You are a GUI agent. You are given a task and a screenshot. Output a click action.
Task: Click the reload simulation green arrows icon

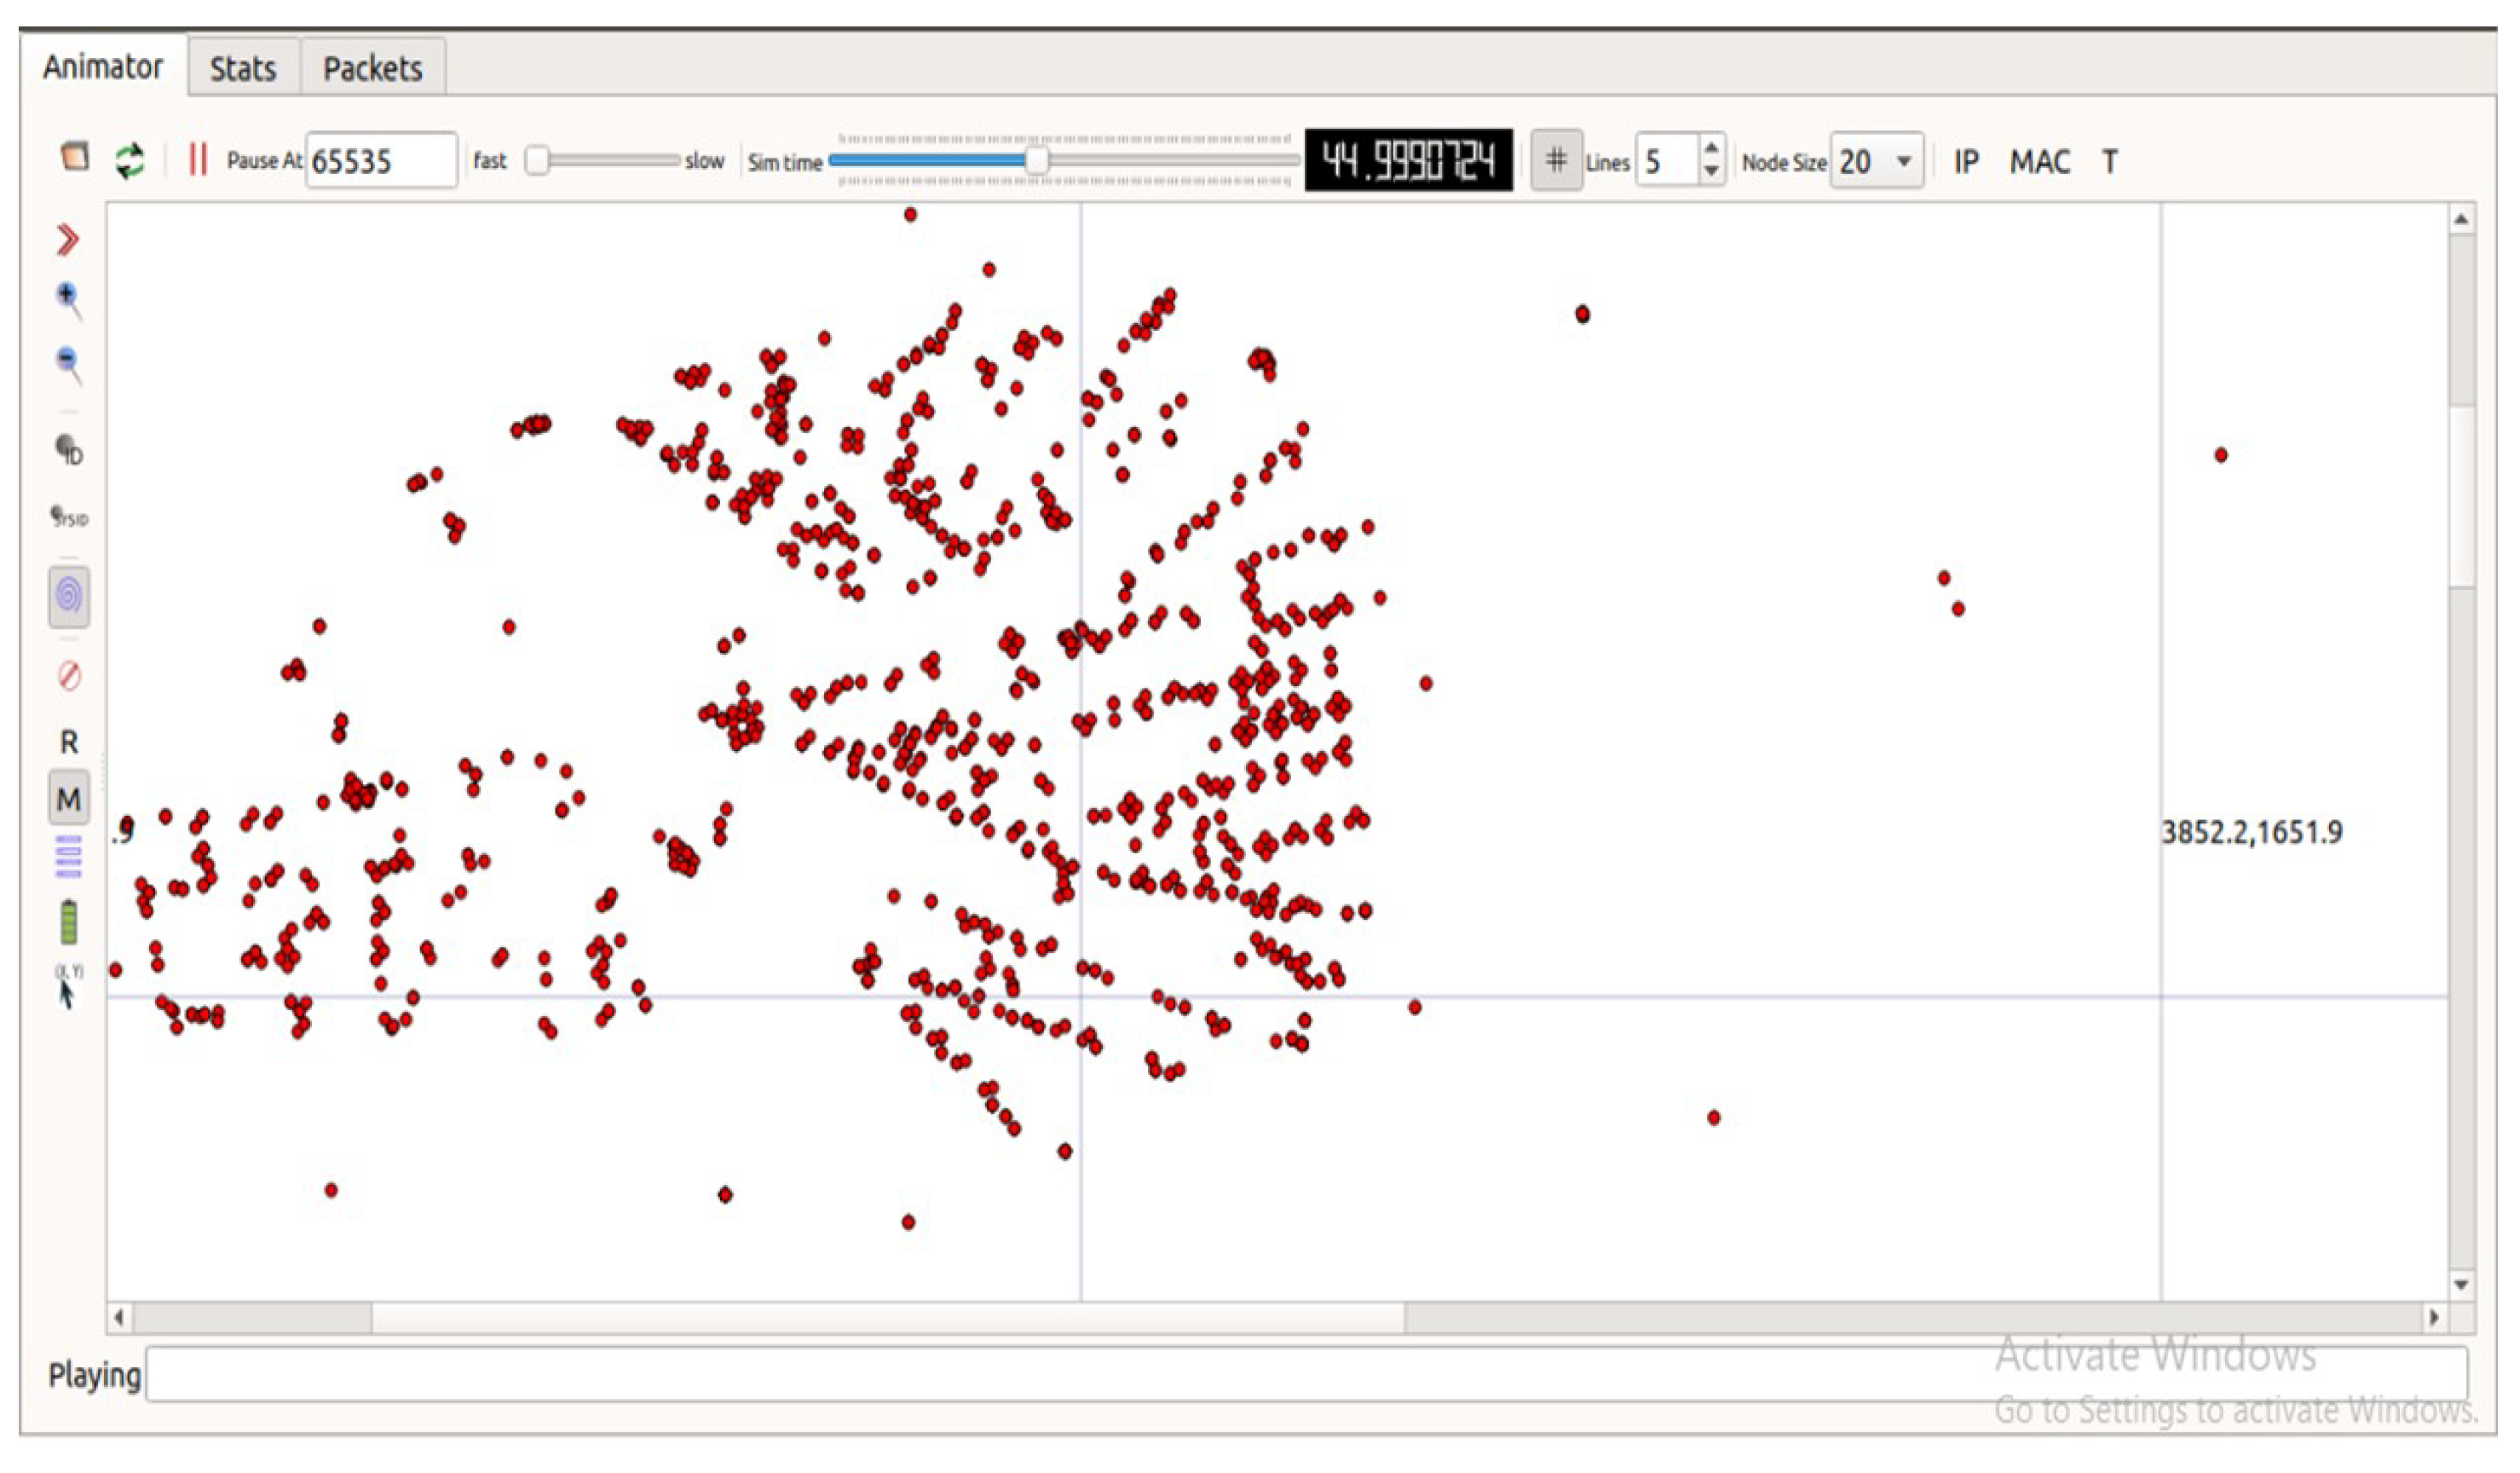coord(130,160)
